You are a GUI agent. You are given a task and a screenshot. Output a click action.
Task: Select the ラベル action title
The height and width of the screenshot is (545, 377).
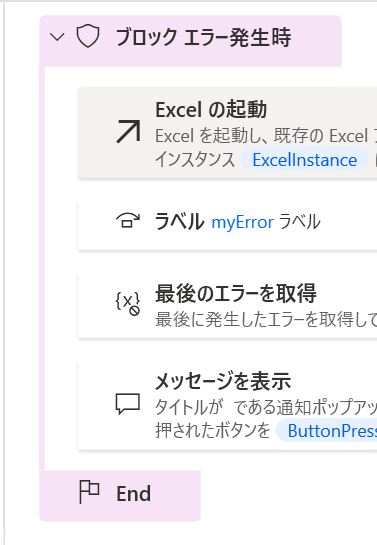pyautogui.click(x=179, y=222)
